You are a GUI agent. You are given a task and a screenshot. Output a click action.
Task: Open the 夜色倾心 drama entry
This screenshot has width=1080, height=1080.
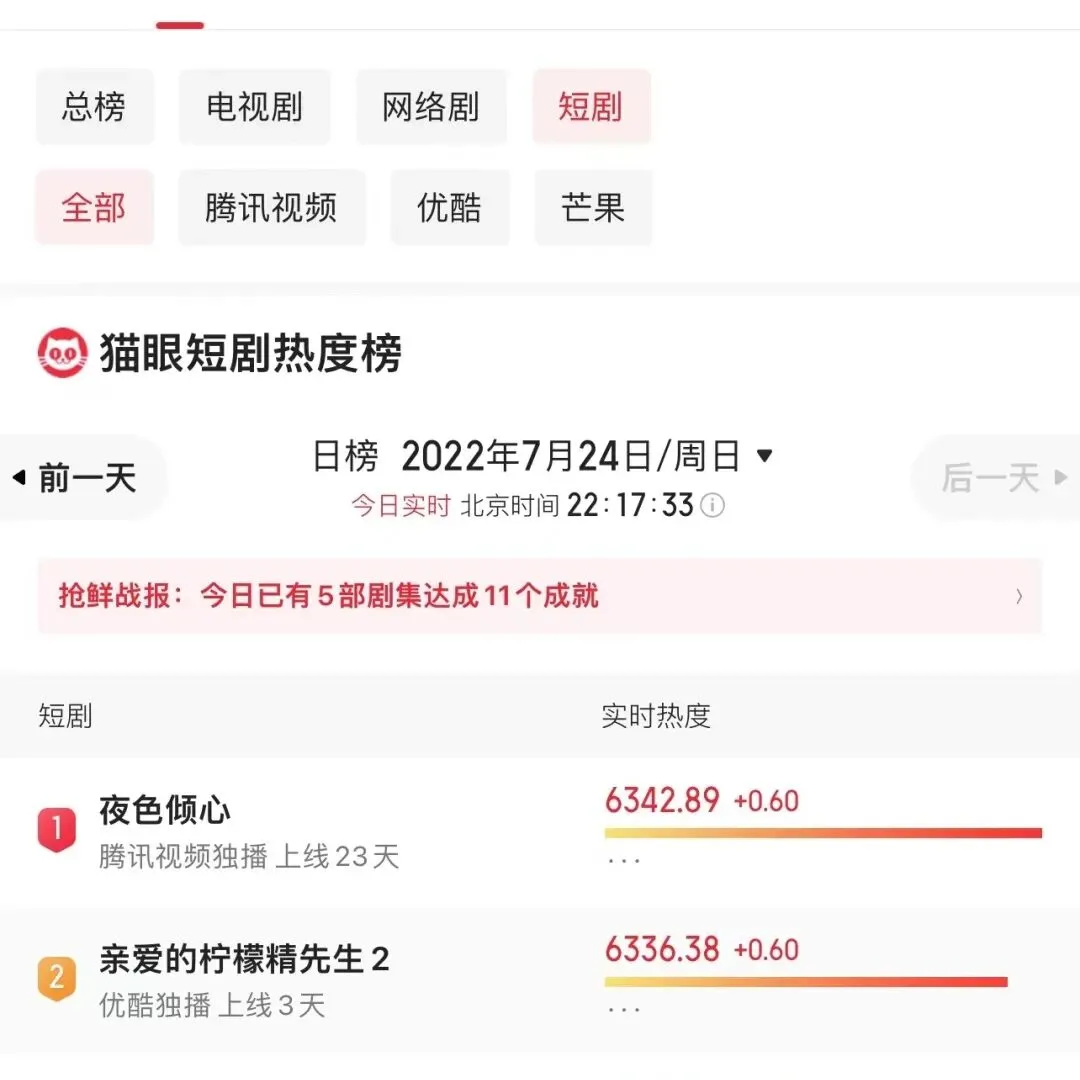[x=166, y=810]
